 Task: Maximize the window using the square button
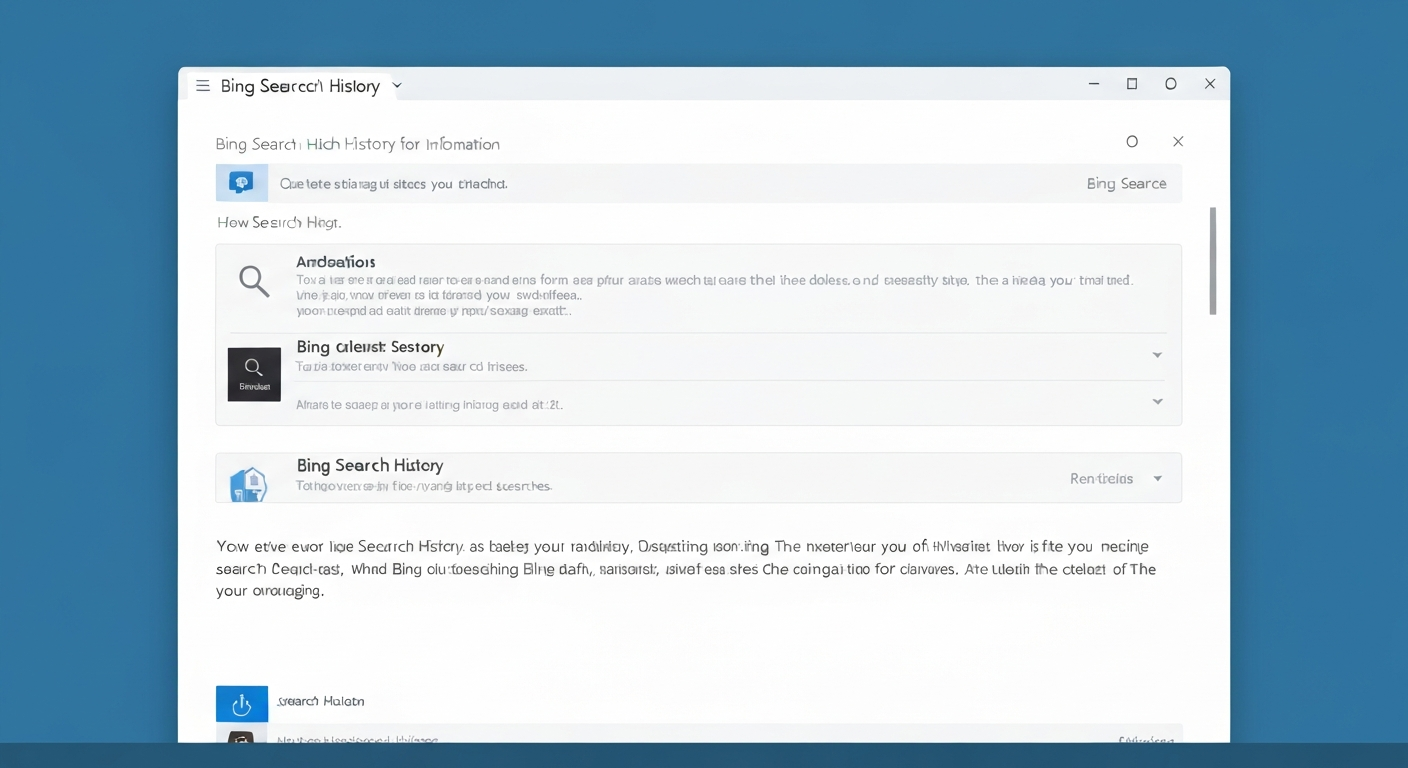[1132, 85]
